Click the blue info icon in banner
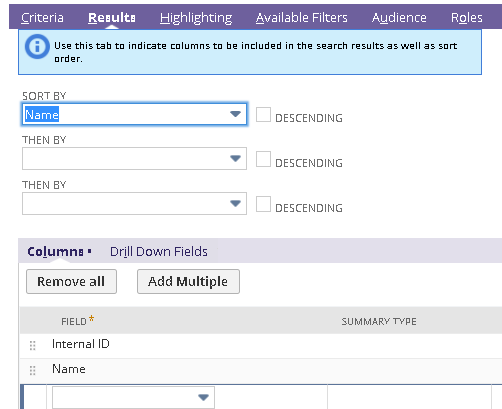 tap(37, 47)
